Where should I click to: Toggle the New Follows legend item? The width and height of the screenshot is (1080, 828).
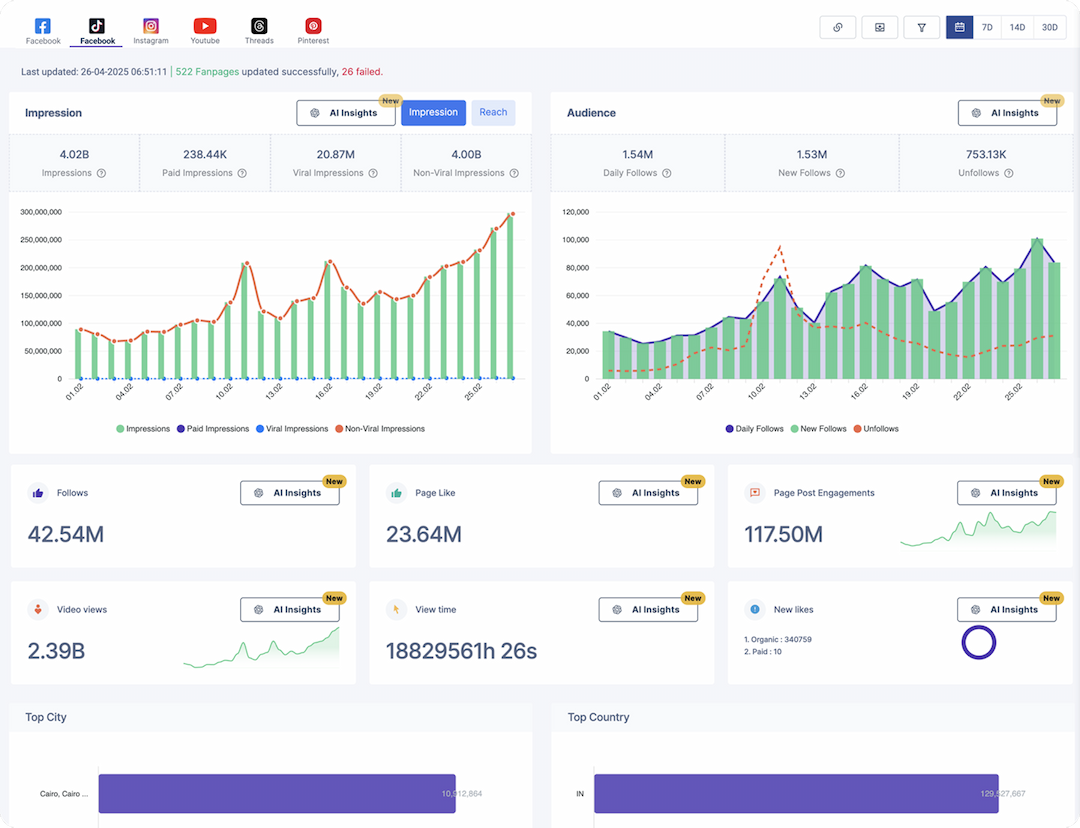818,428
